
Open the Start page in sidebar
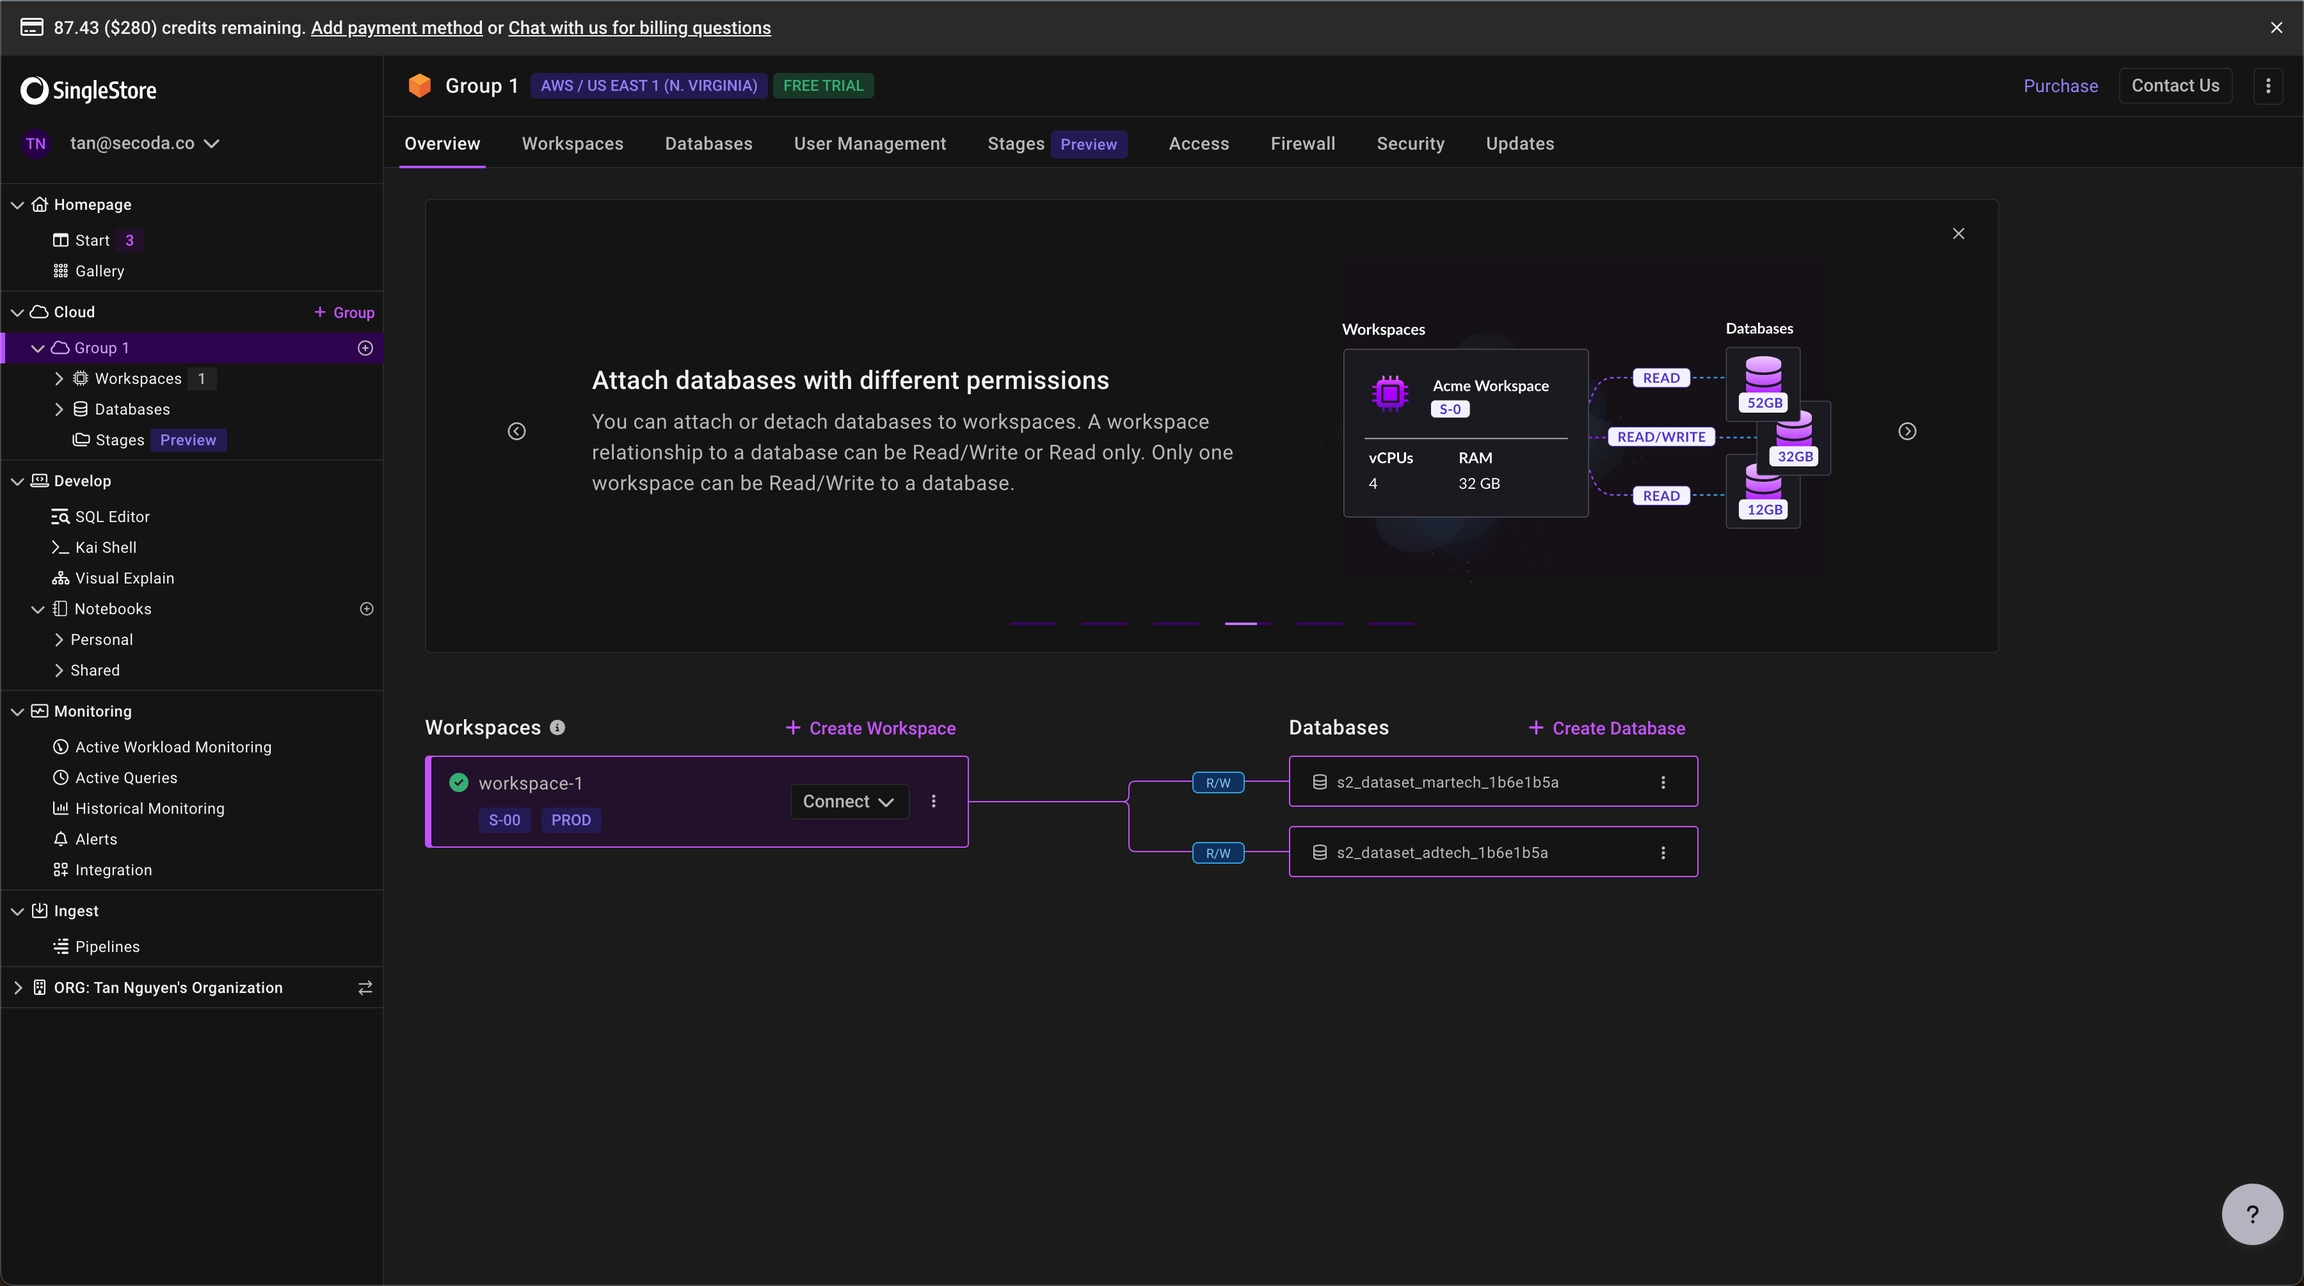(92, 240)
